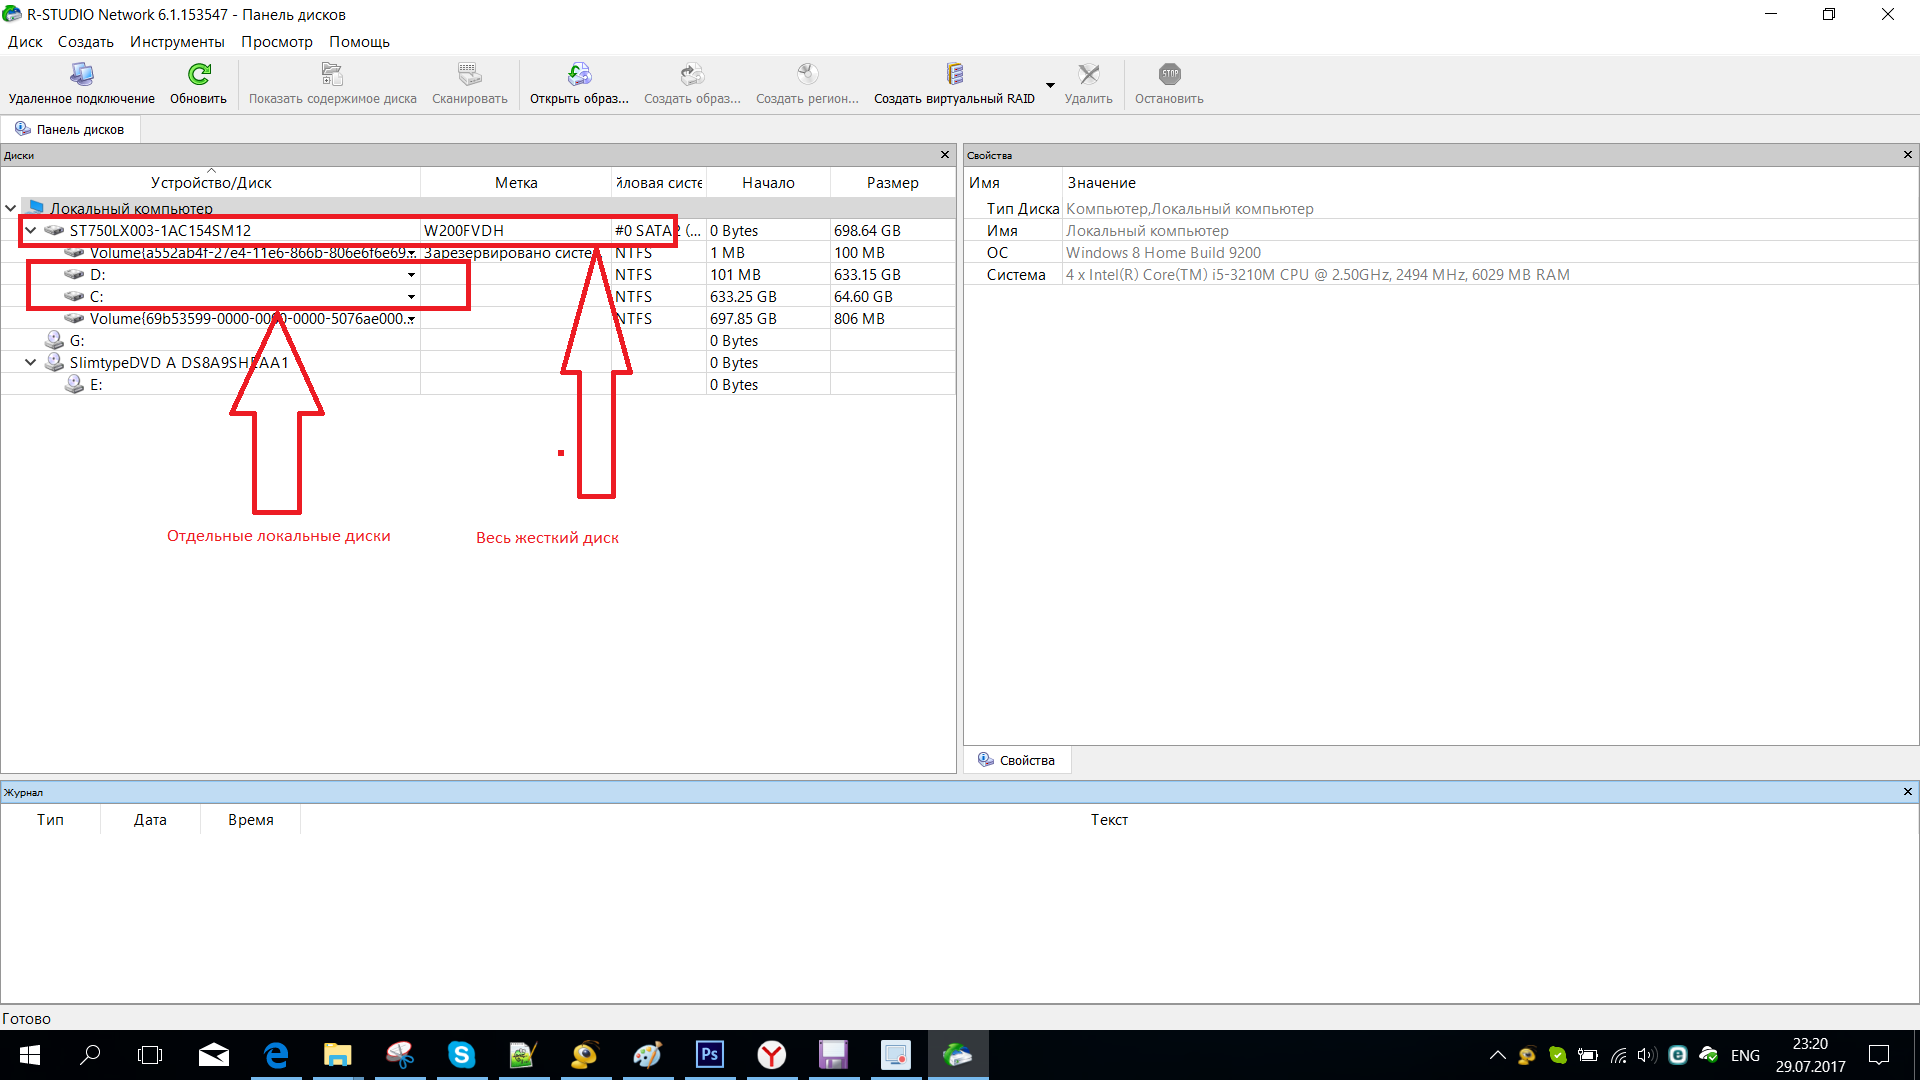Open the Создать menu
The width and height of the screenshot is (1920, 1080).
(86, 42)
